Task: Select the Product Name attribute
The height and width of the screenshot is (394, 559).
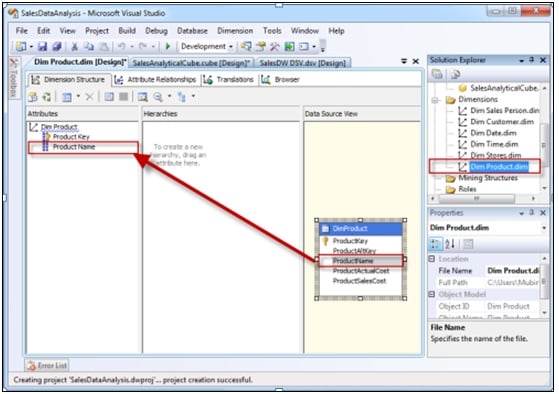Action: tap(74, 147)
